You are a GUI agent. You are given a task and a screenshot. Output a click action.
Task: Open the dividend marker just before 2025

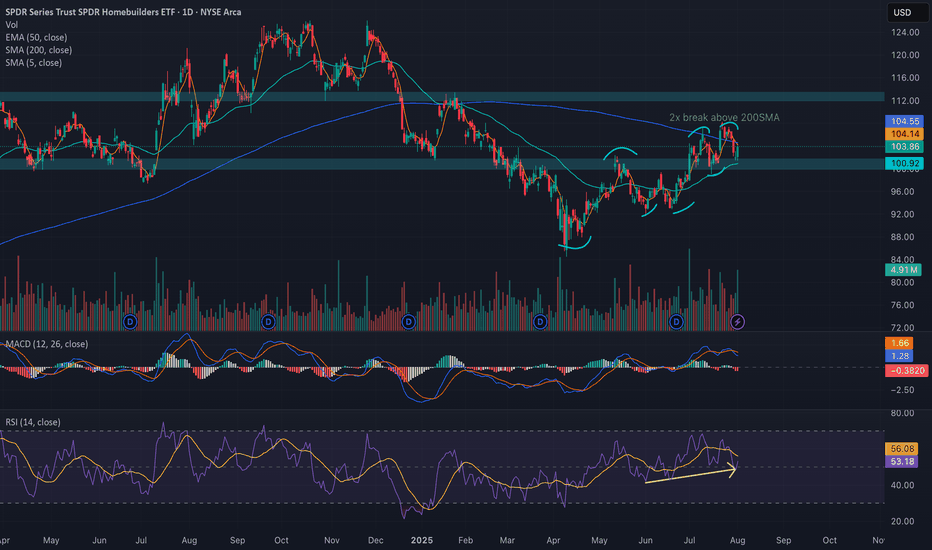tap(408, 322)
